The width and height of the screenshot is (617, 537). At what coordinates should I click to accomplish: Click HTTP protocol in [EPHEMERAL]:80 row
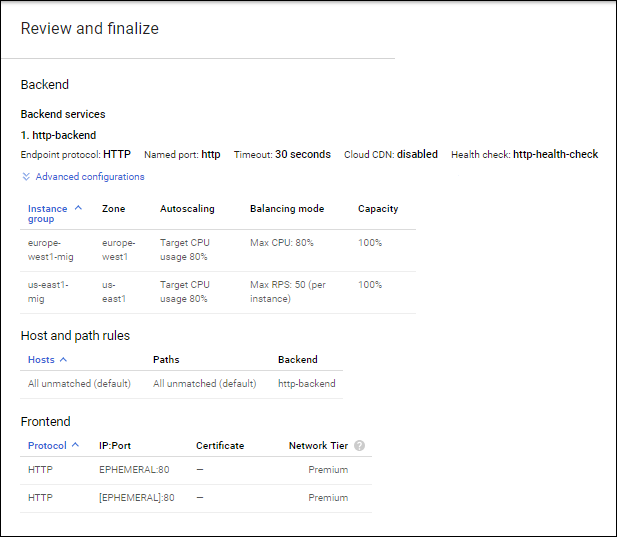40,498
